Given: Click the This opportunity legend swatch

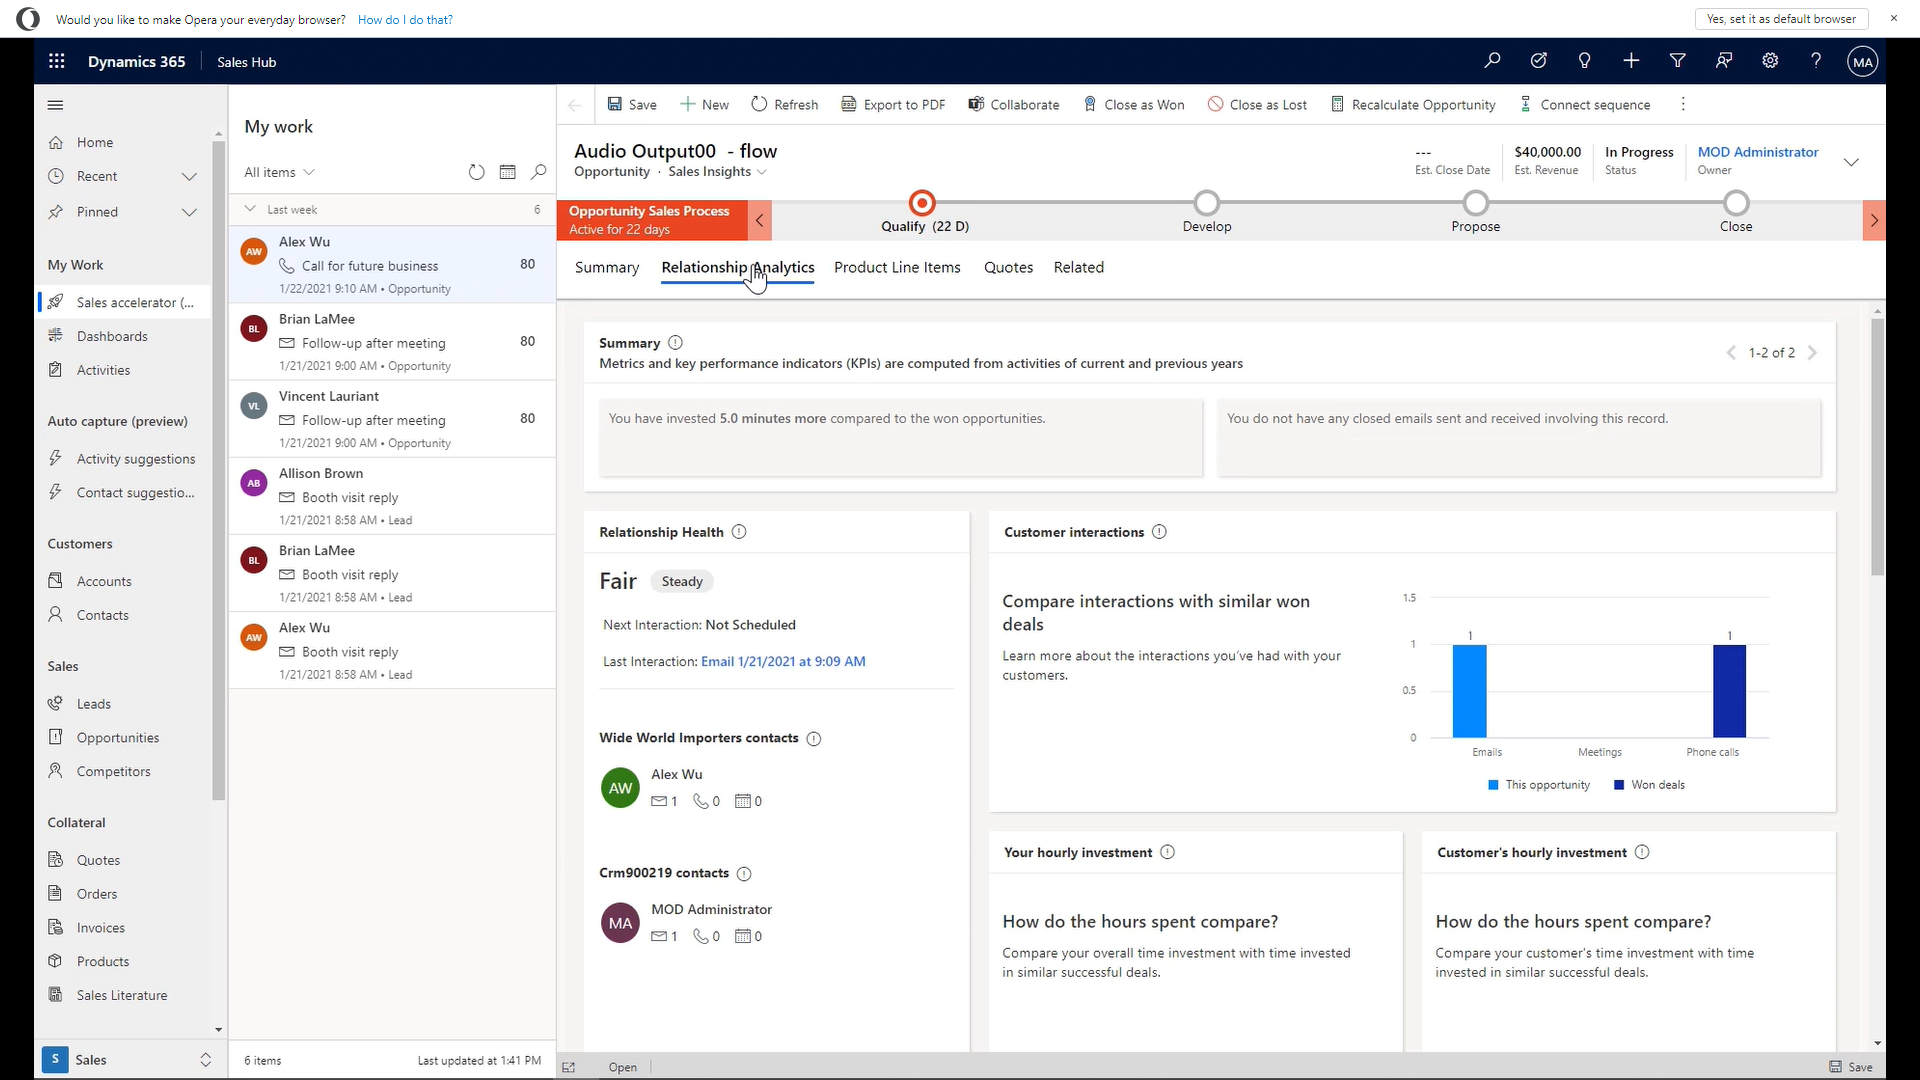Looking at the screenshot, I should [x=1494, y=786].
